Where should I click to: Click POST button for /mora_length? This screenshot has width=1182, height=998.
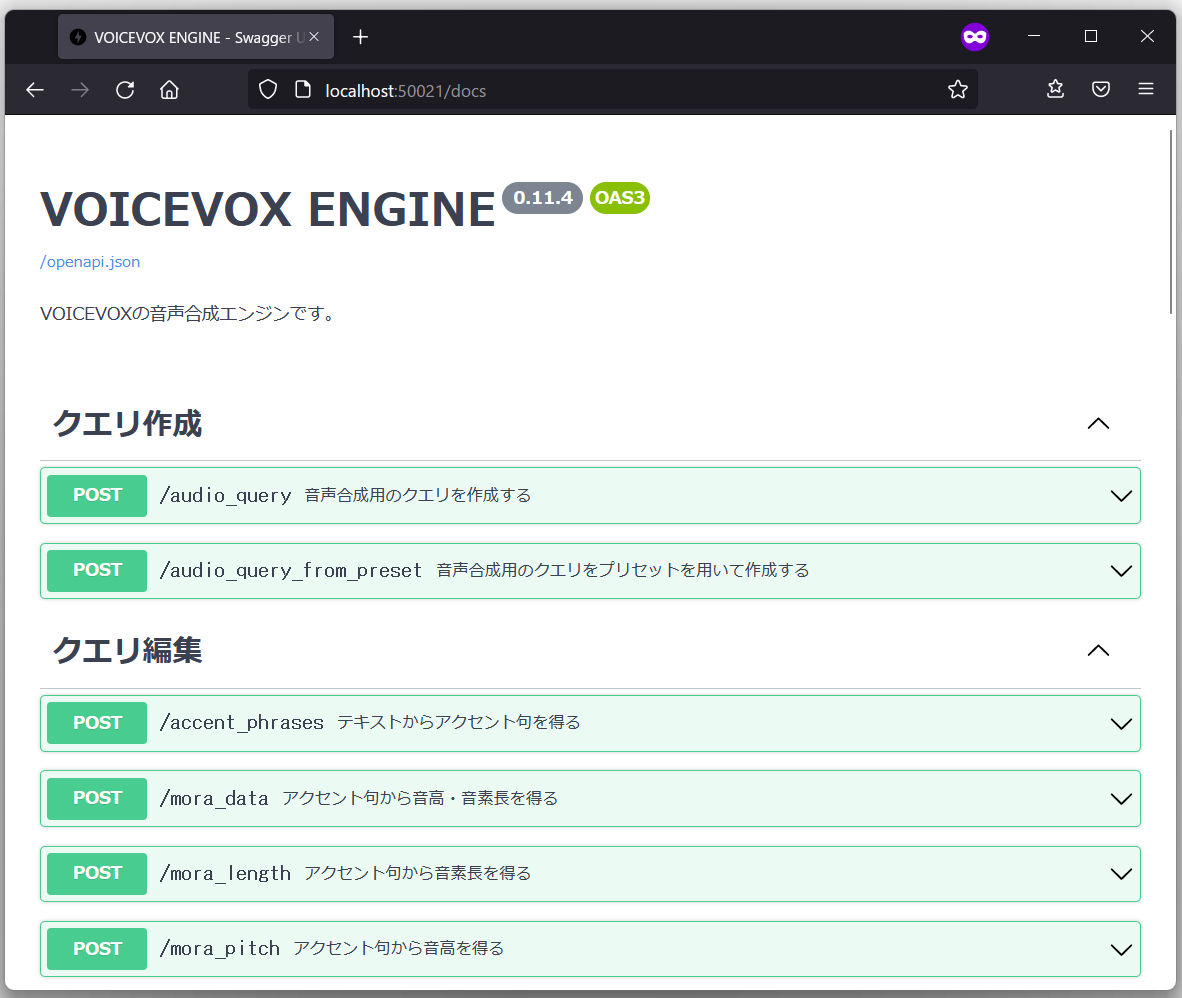pyautogui.click(x=97, y=874)
